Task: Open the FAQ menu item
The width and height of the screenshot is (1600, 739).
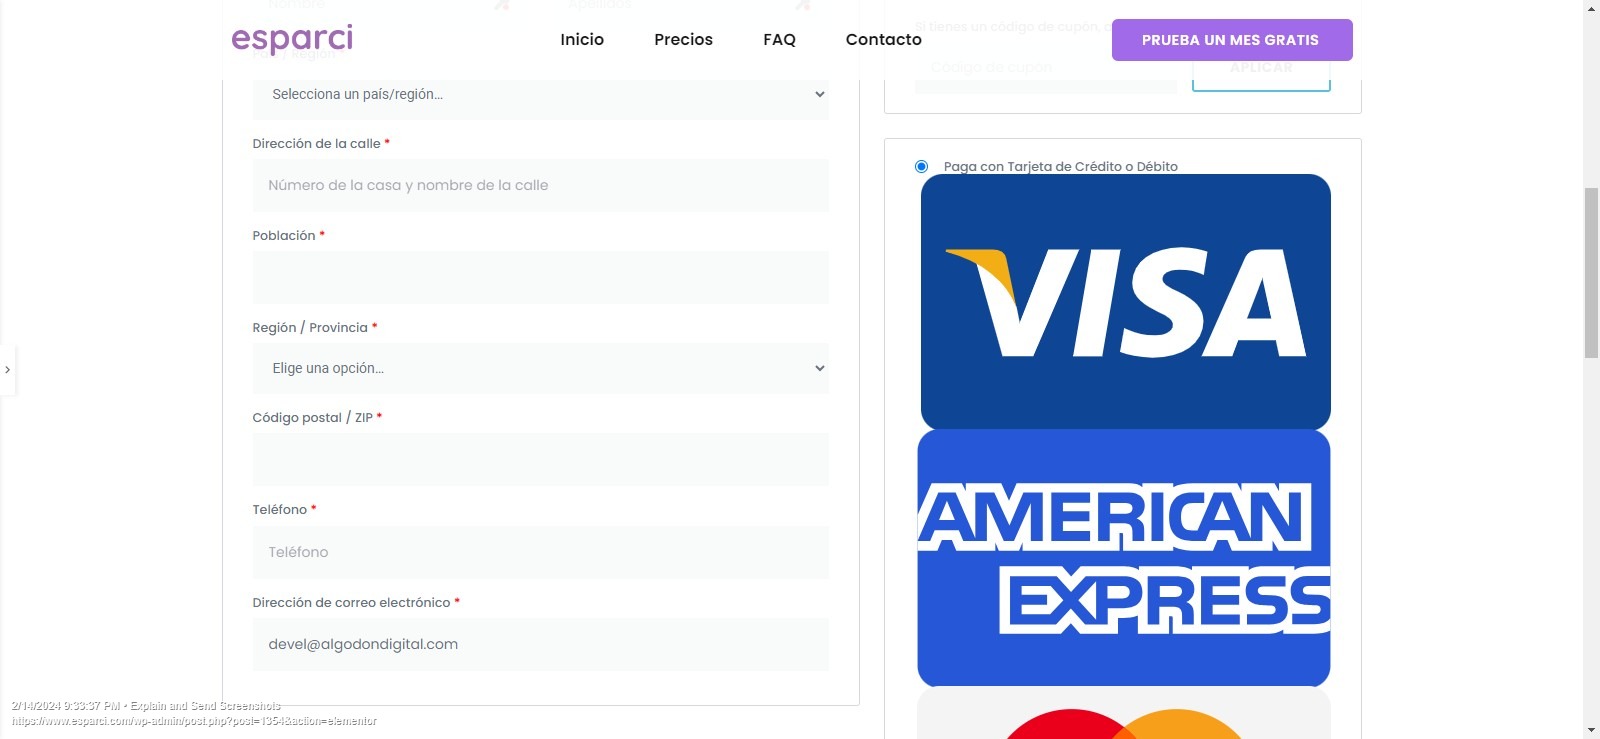Action: (x=779, y=40)
